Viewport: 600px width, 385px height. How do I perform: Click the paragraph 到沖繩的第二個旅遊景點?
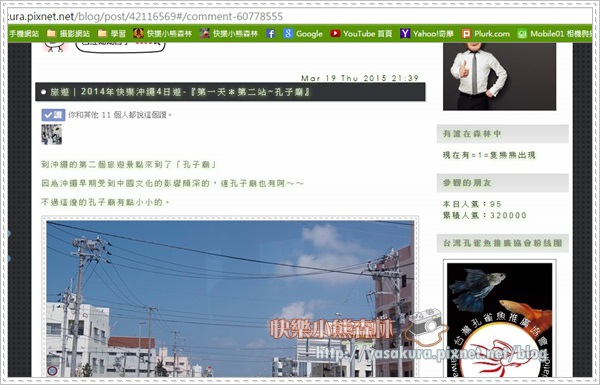click(x=129, y=165)
